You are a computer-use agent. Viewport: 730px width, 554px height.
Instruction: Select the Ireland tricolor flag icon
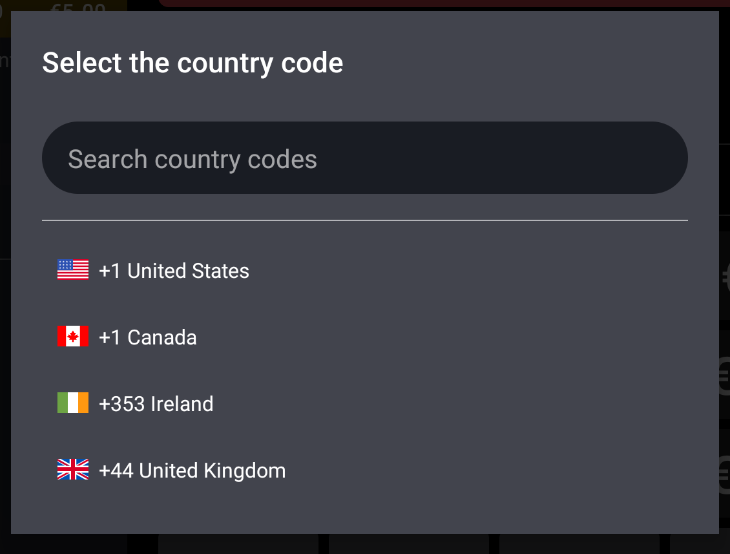click(73, 404)
